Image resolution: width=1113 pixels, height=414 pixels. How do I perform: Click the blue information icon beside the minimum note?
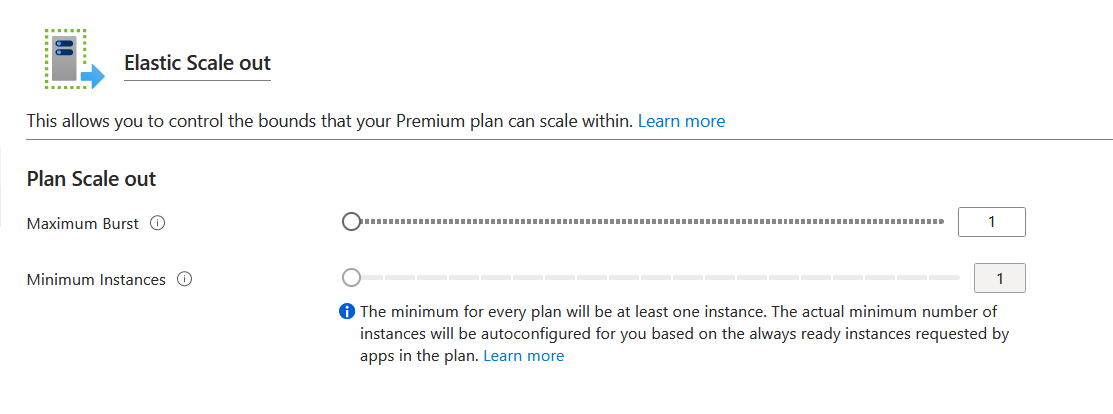(x=348, y=312)
